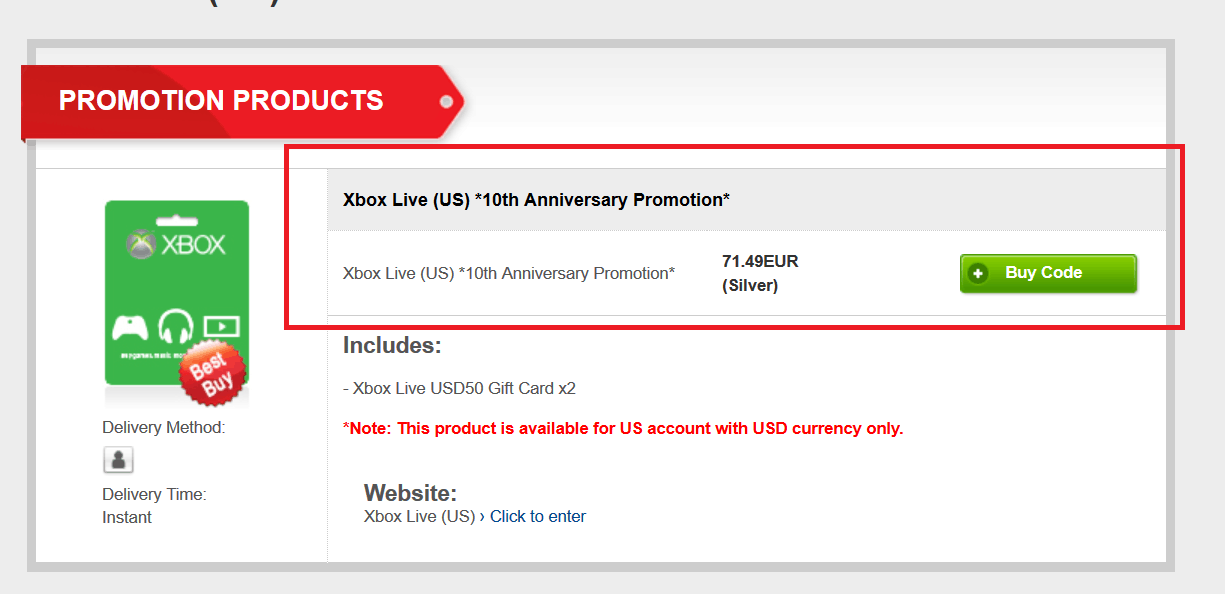This screenshot has width=1225, height=594.
Task: Click the green Buy Code button
Action: point(1048,273)
